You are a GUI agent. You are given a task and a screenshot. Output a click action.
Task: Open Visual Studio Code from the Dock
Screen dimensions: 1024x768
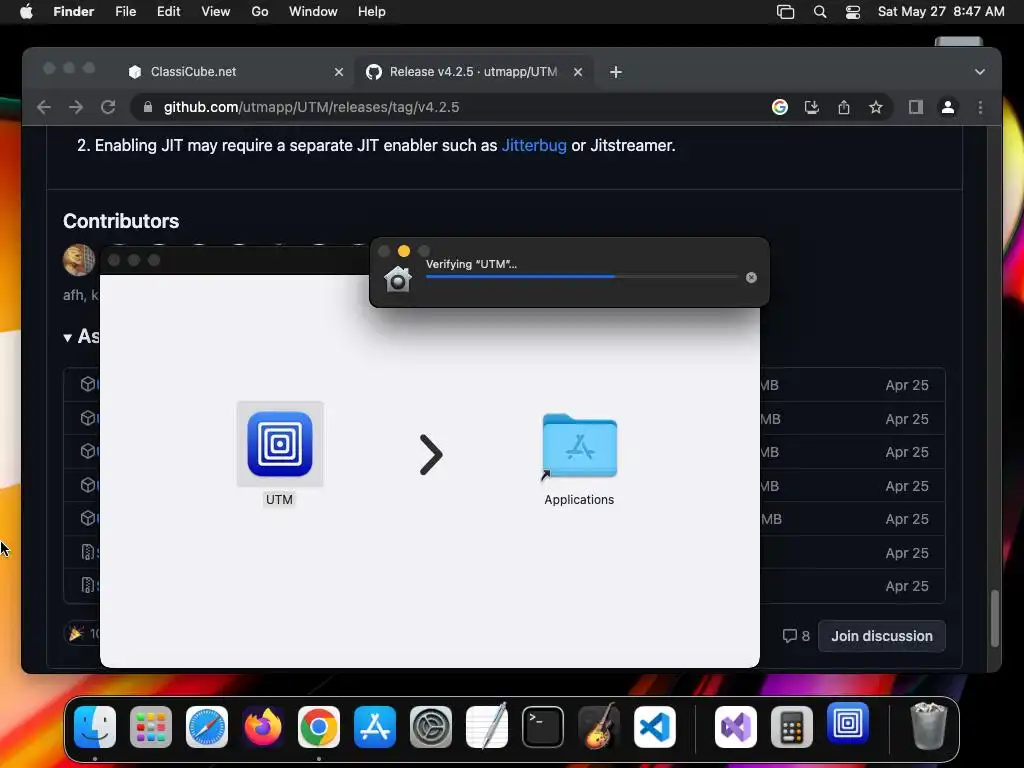point(654,727)
